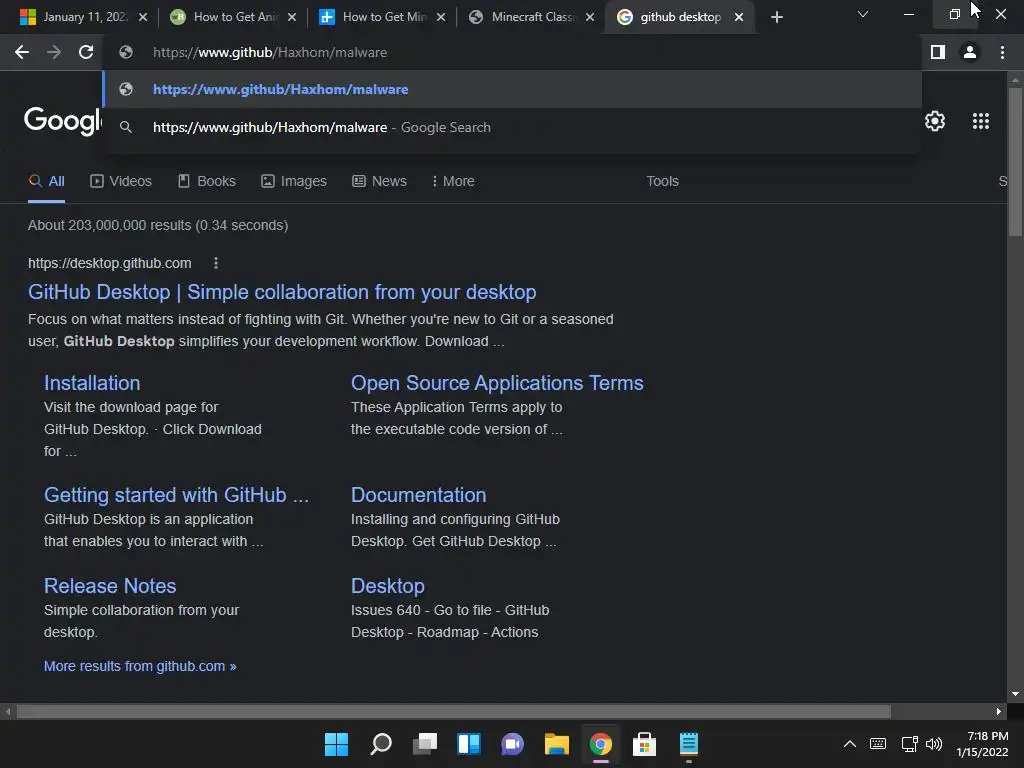Viewport: 1024px width, 768px height.
Task: Open search Tools options
Action: coord(662,182)
